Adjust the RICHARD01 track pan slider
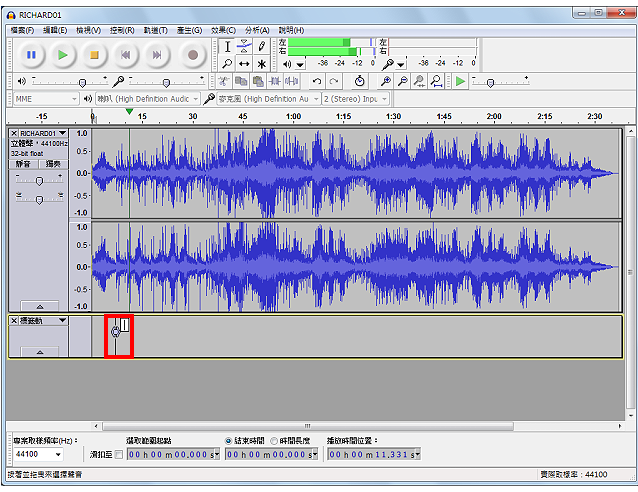 tap(39, 198)
